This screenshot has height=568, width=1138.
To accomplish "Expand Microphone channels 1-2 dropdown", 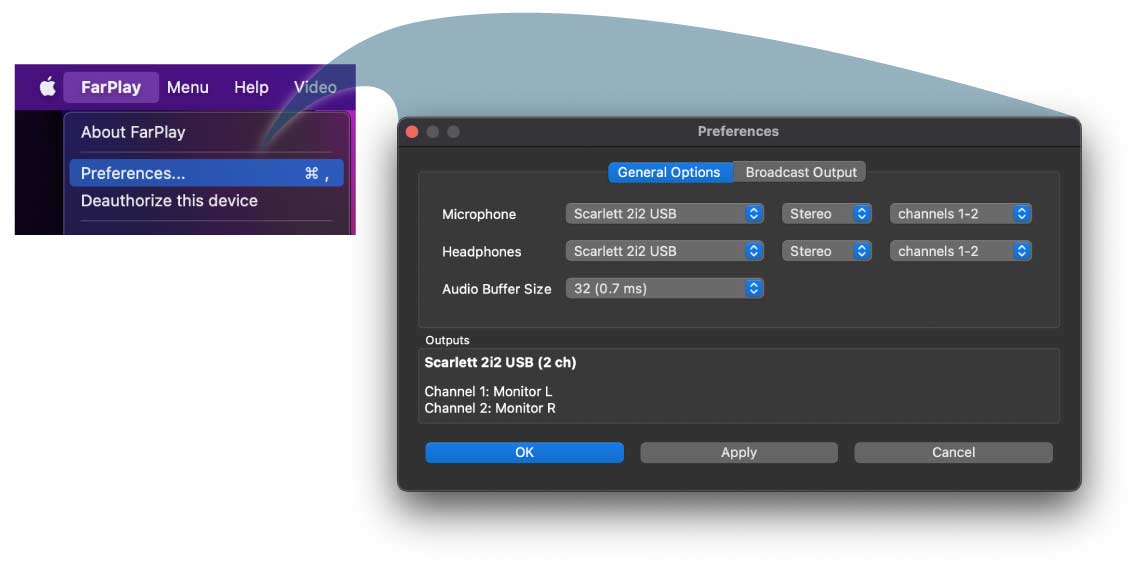I will pos(960,214).
